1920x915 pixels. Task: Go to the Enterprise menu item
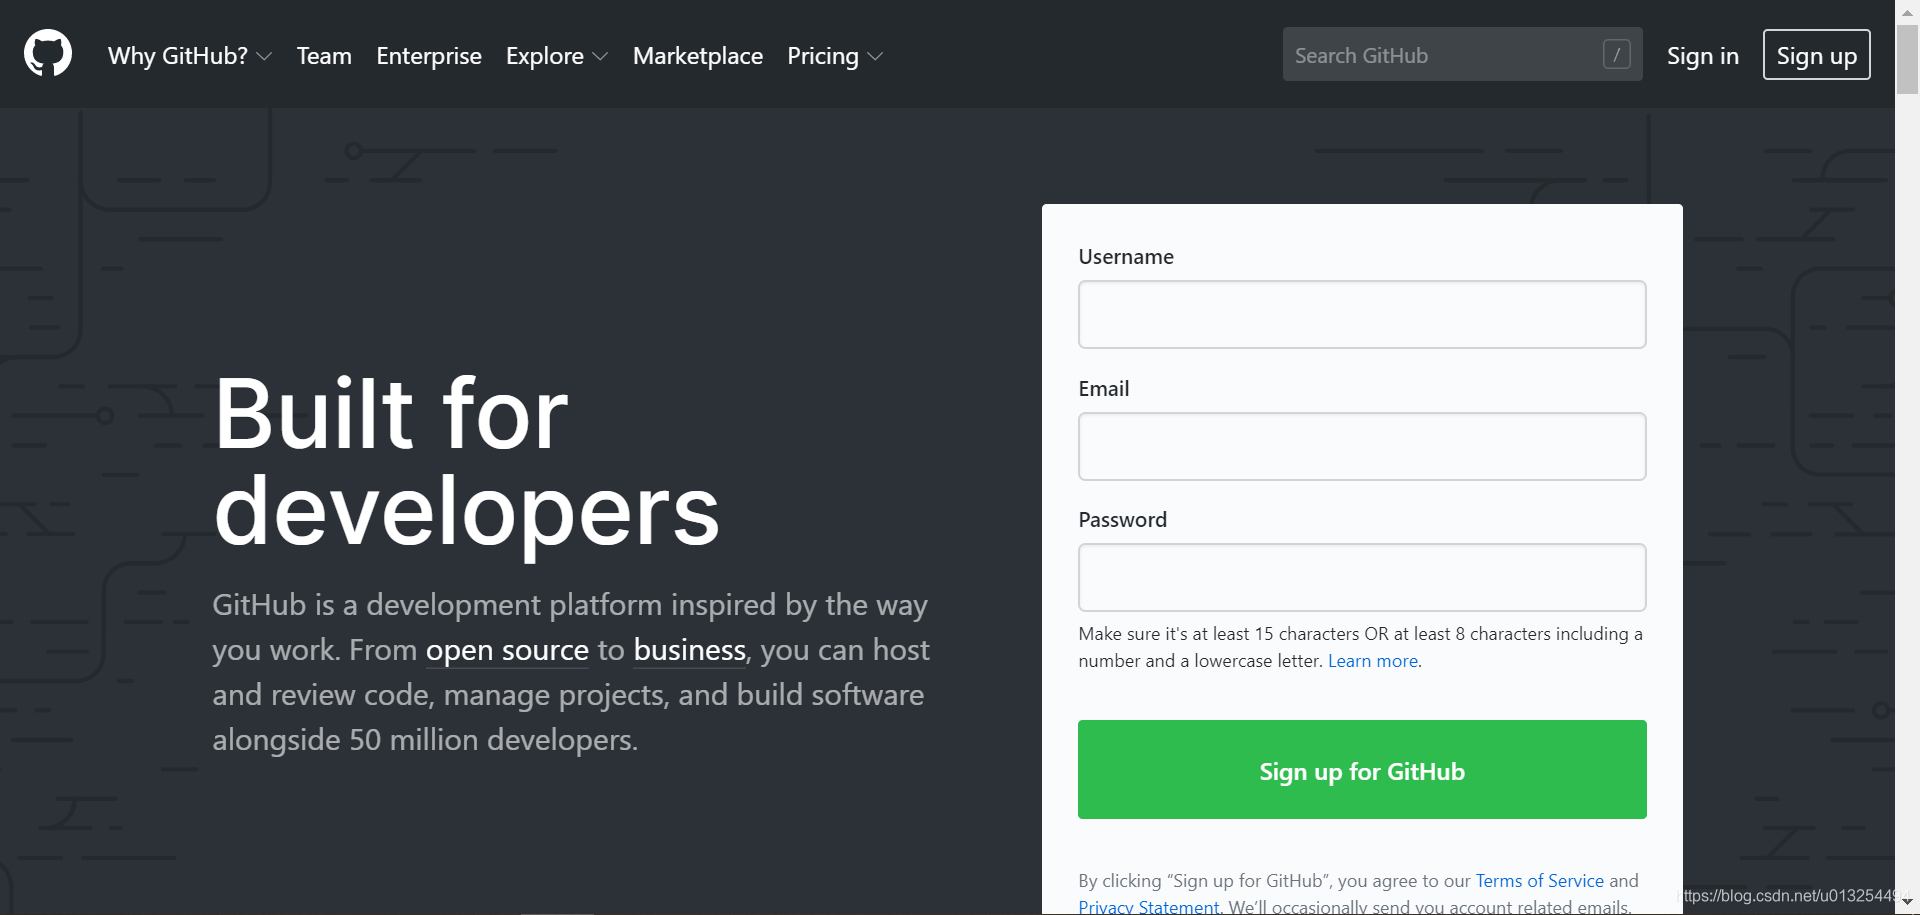pos(429,56)
